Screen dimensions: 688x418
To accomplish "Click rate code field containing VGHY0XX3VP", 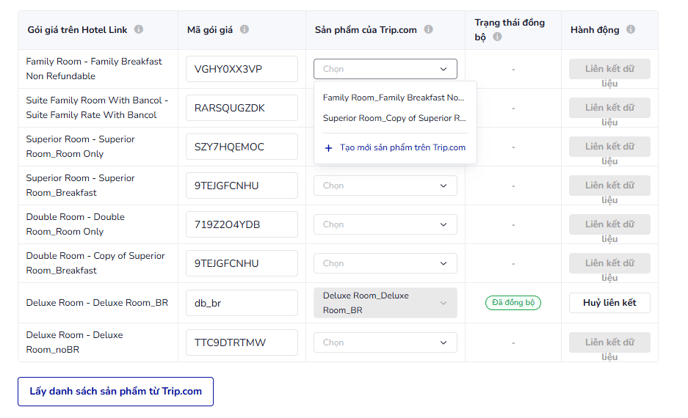I will [x=242, y=69].
